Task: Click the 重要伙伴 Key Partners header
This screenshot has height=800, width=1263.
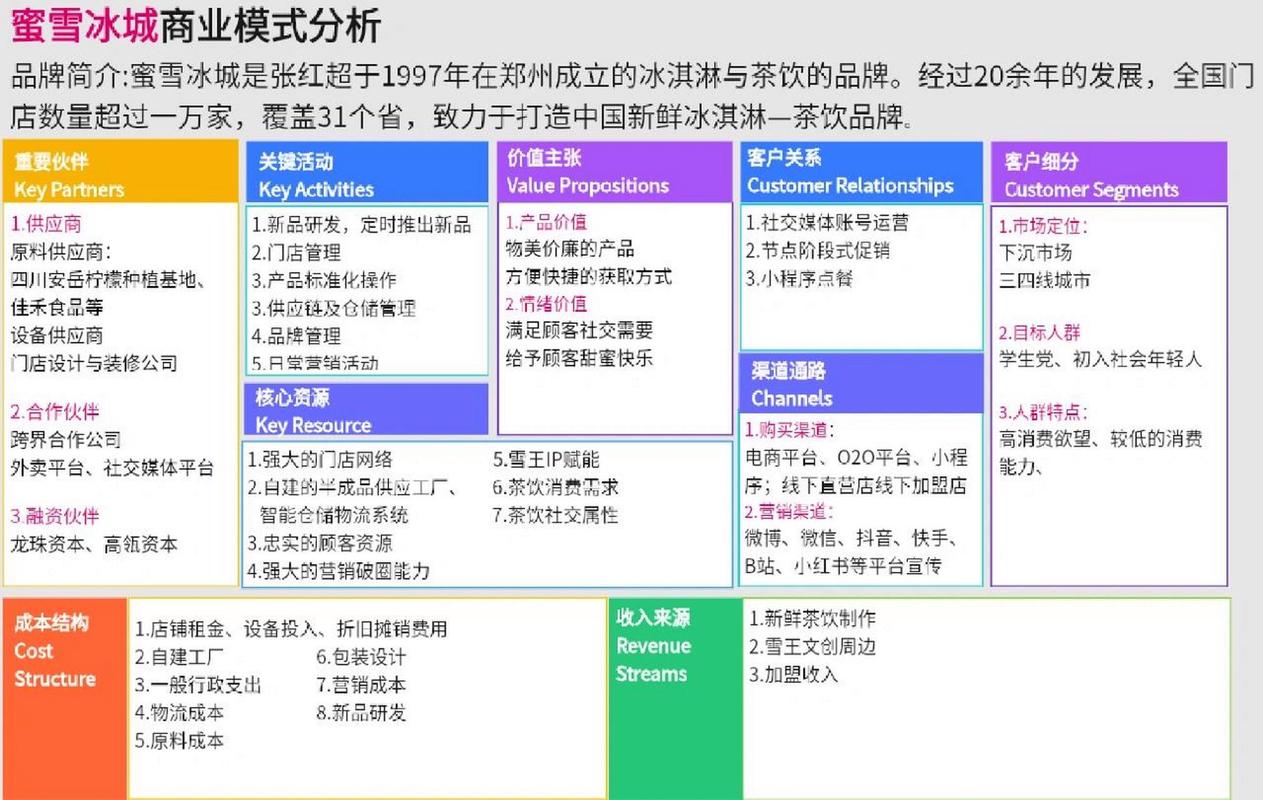Action: point(121,172)
